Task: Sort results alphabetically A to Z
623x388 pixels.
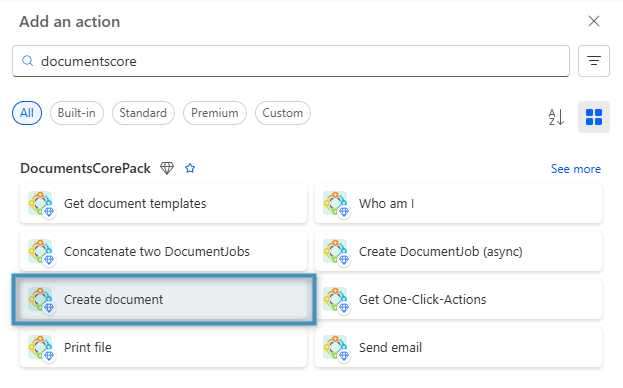Action: click(556, 117)
